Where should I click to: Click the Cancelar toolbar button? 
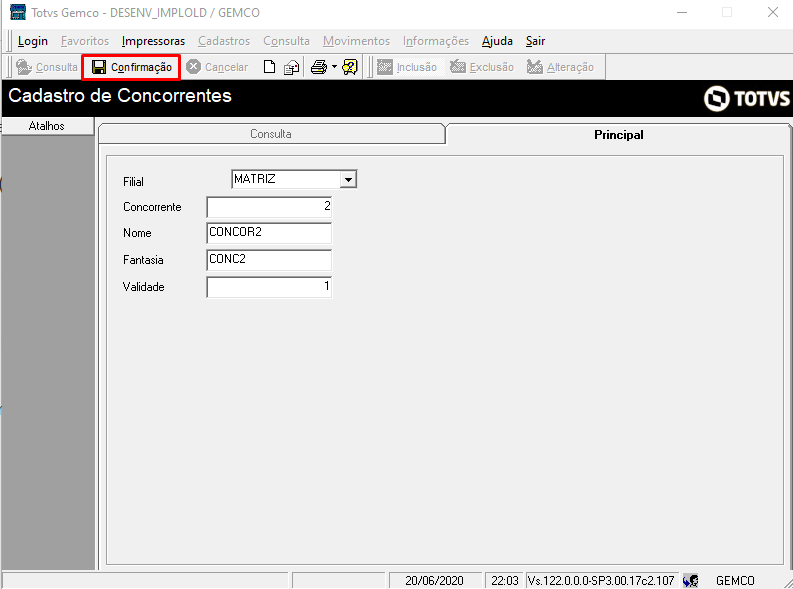pyautogui.click(x=217, y=67)
